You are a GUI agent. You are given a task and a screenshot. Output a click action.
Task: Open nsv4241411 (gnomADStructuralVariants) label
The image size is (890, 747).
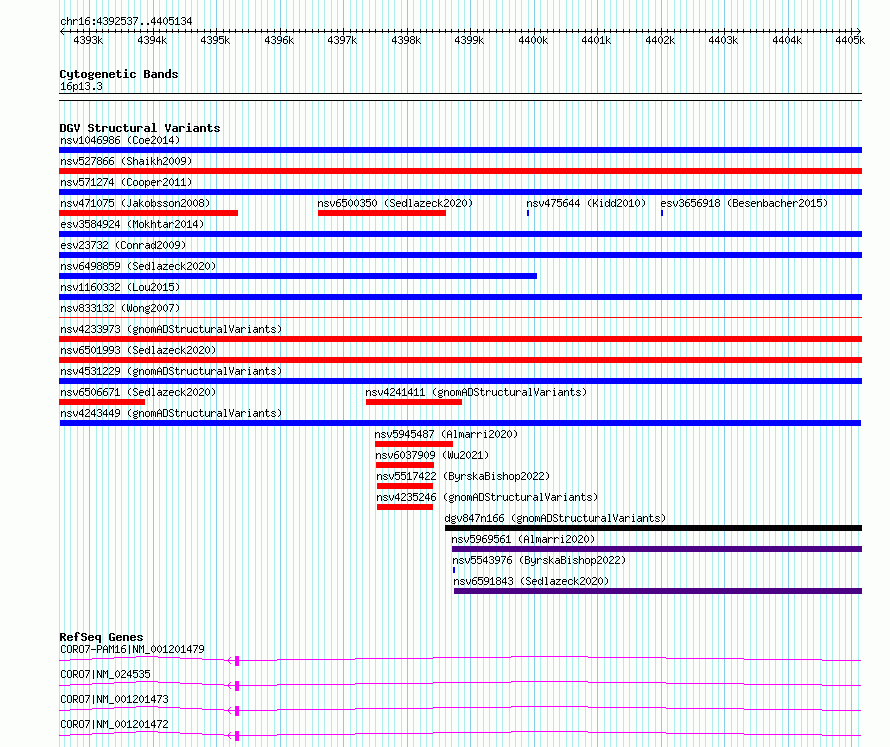coord(476,392)
